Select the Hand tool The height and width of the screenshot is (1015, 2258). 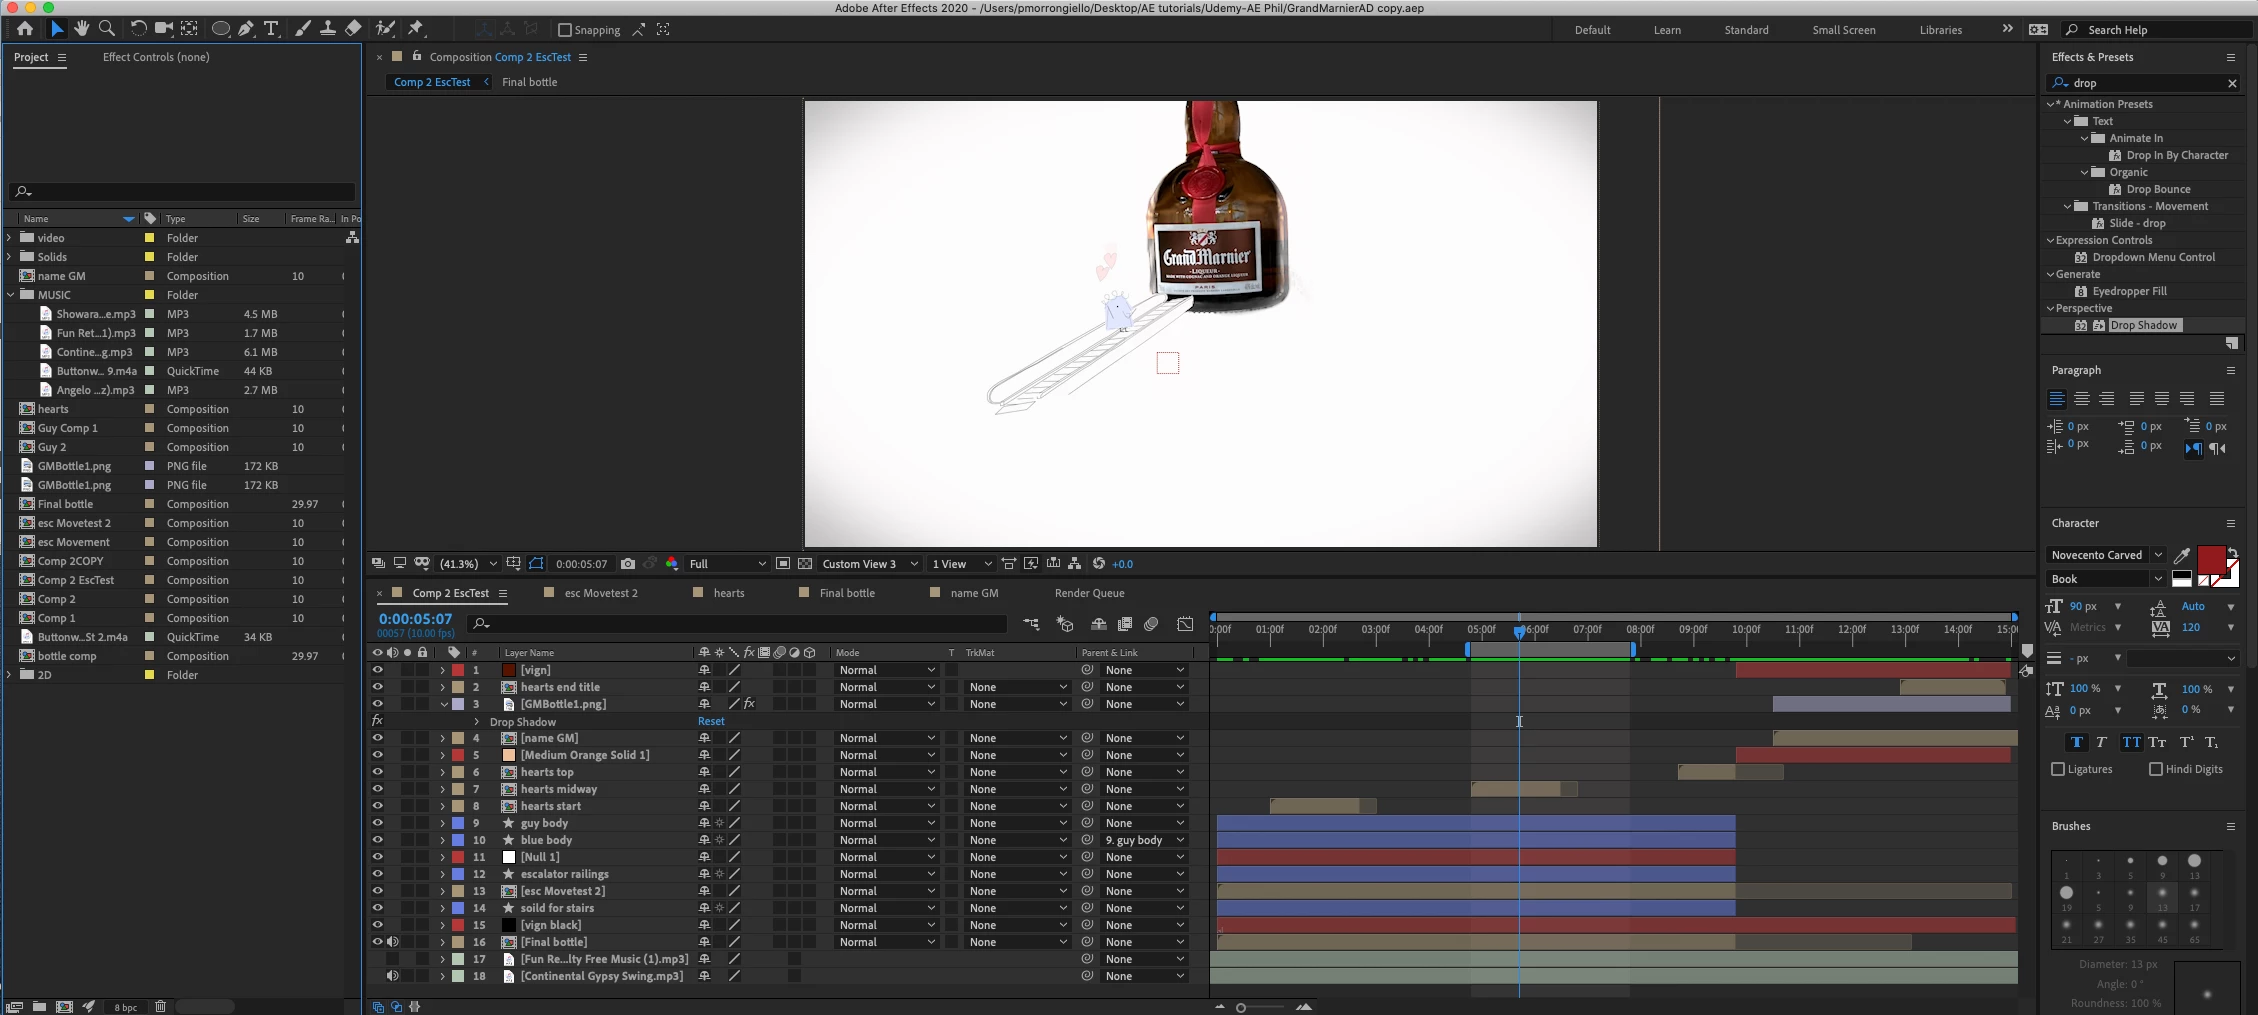click(81, 29)
